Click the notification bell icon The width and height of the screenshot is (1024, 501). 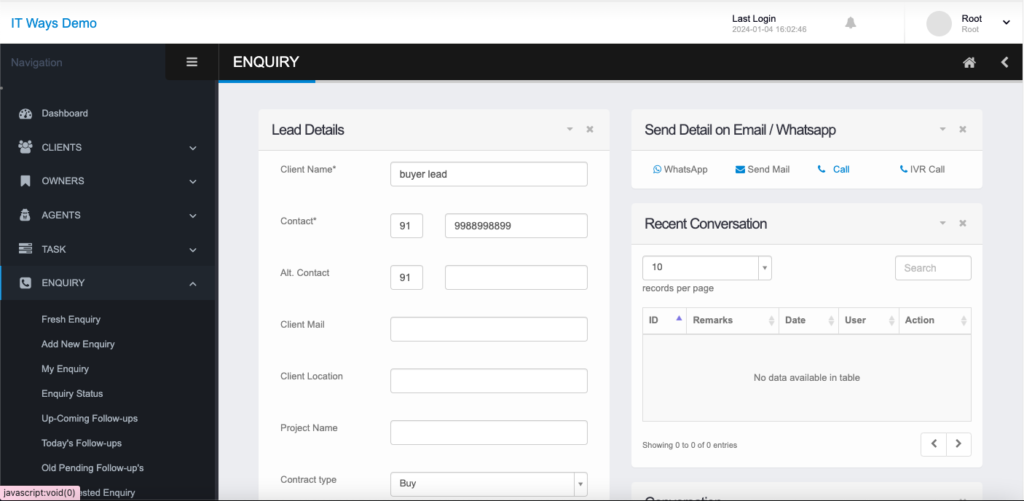[x=851, y=22]
